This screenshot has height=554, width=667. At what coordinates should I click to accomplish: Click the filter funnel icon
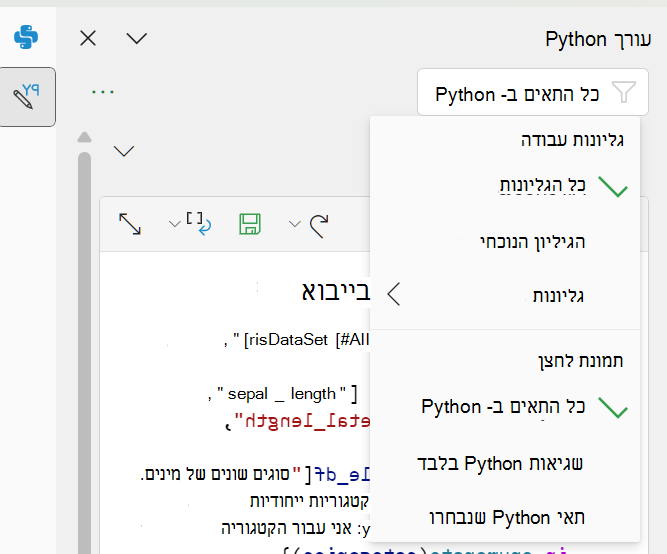[x=624, y=92]
